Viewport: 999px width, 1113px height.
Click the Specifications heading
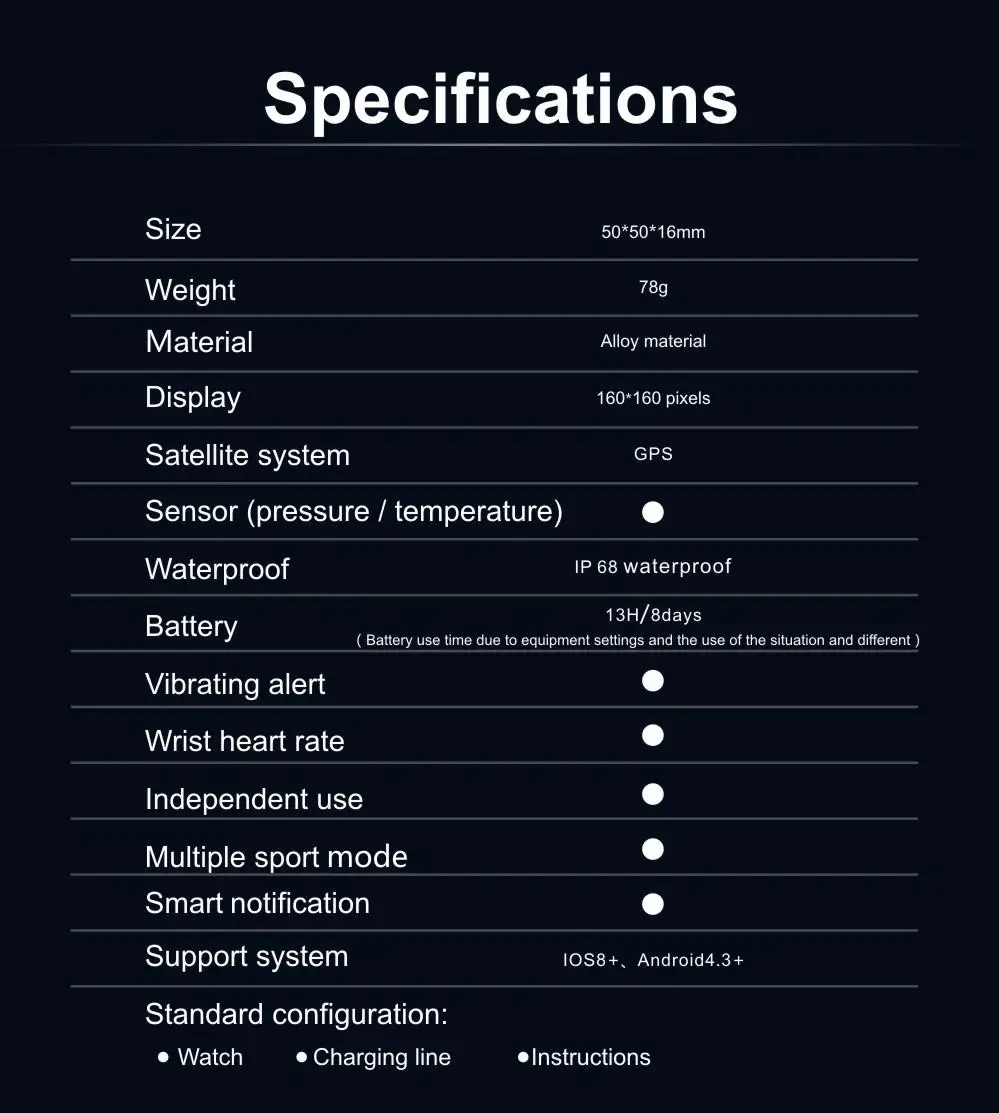[x=500, y=98]
